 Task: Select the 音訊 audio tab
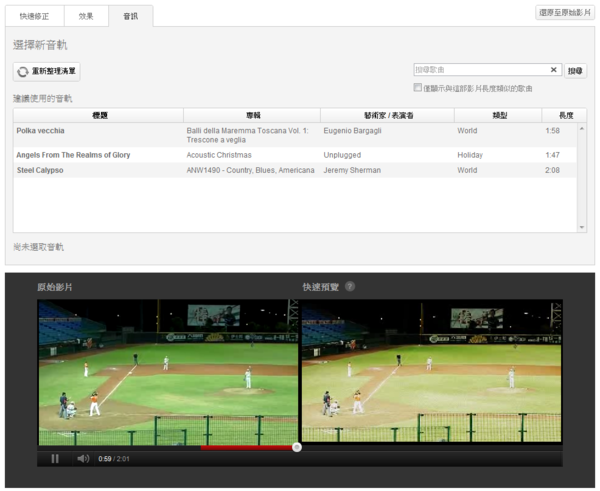131,16
